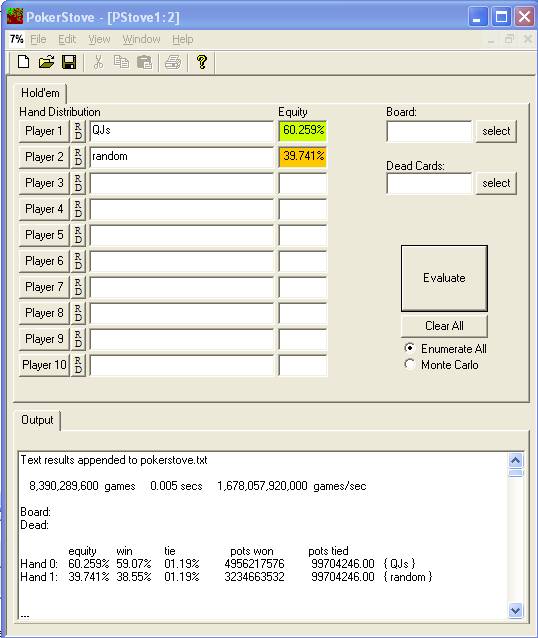Click the 8,390,289,600 games text

(x=82, y=486)
